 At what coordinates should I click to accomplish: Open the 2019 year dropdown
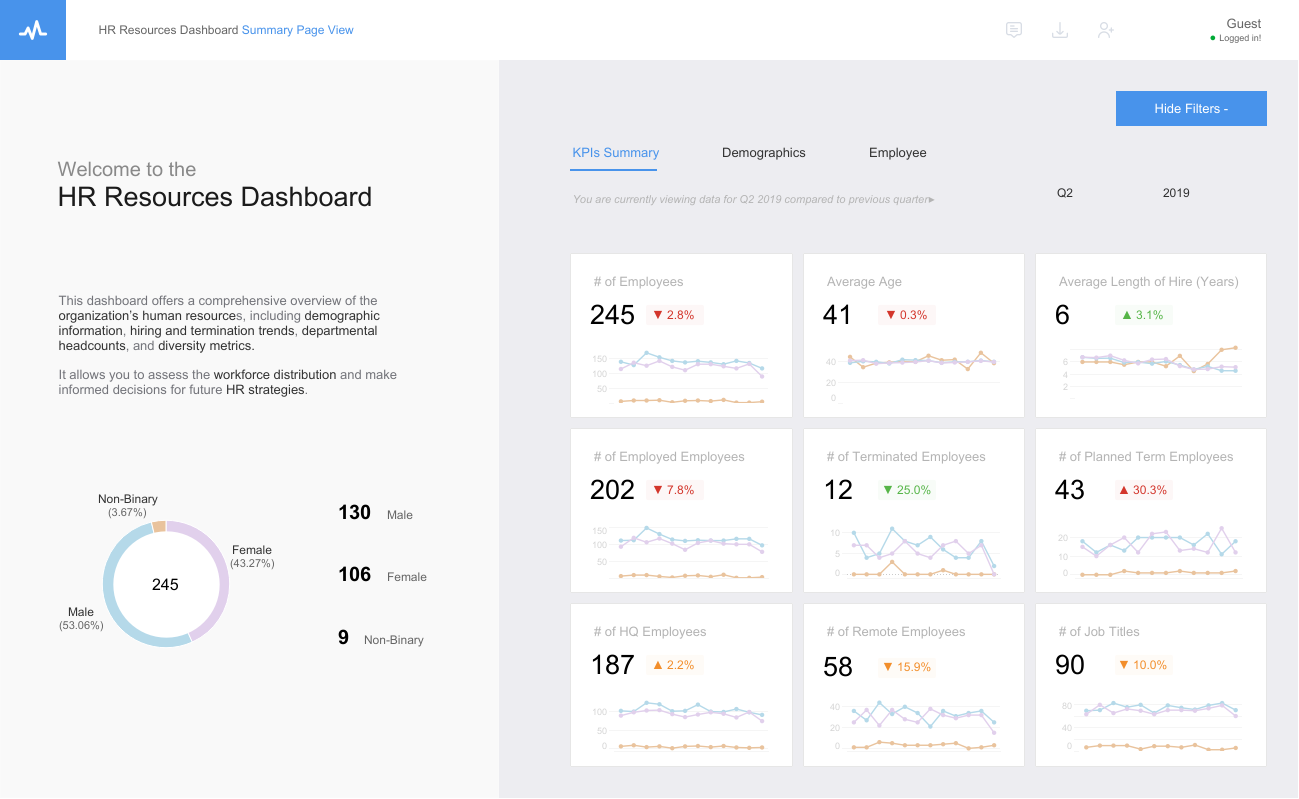coord(1175,193)
